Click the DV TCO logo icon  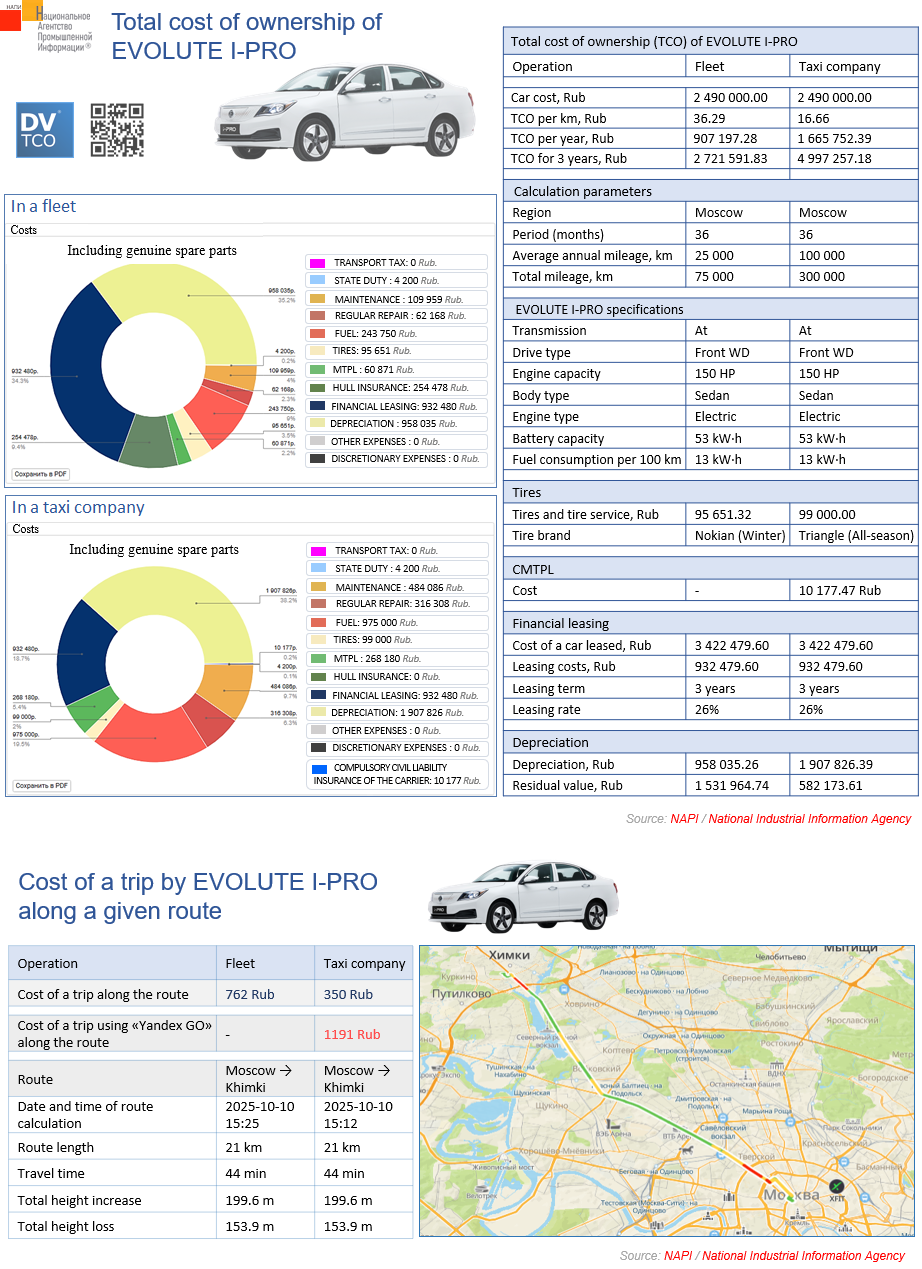(45, 130)
